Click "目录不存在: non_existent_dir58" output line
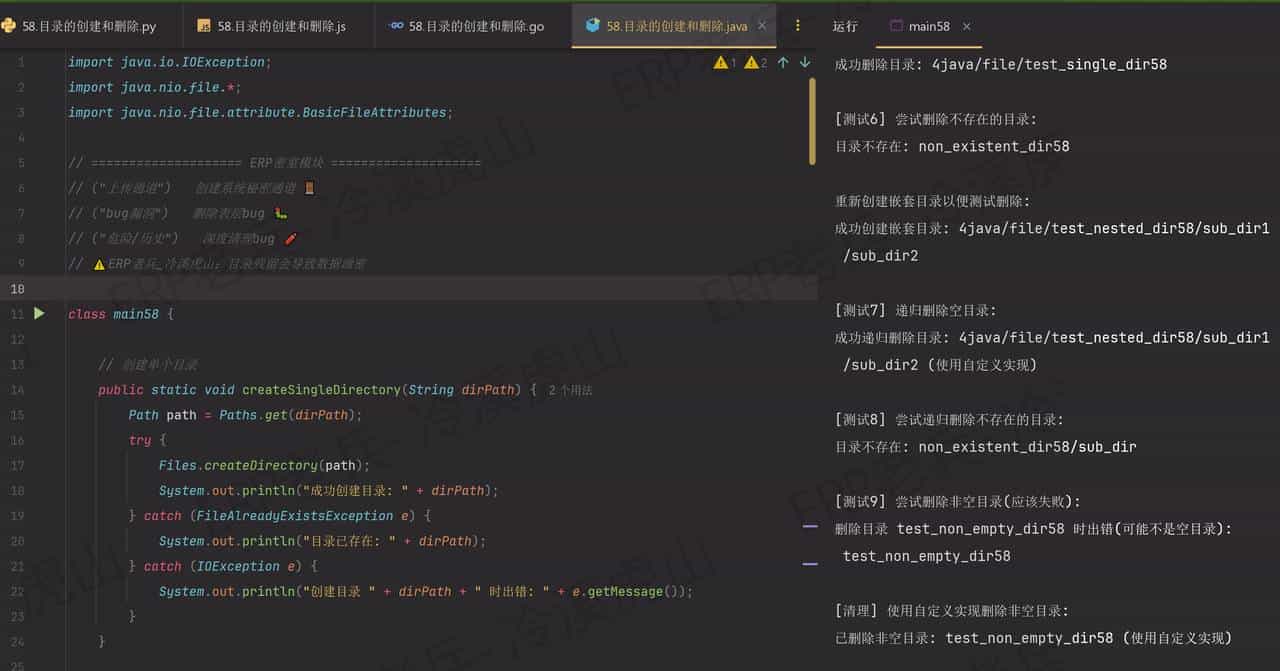This screenshot has height=671, width=1280. 952,146
